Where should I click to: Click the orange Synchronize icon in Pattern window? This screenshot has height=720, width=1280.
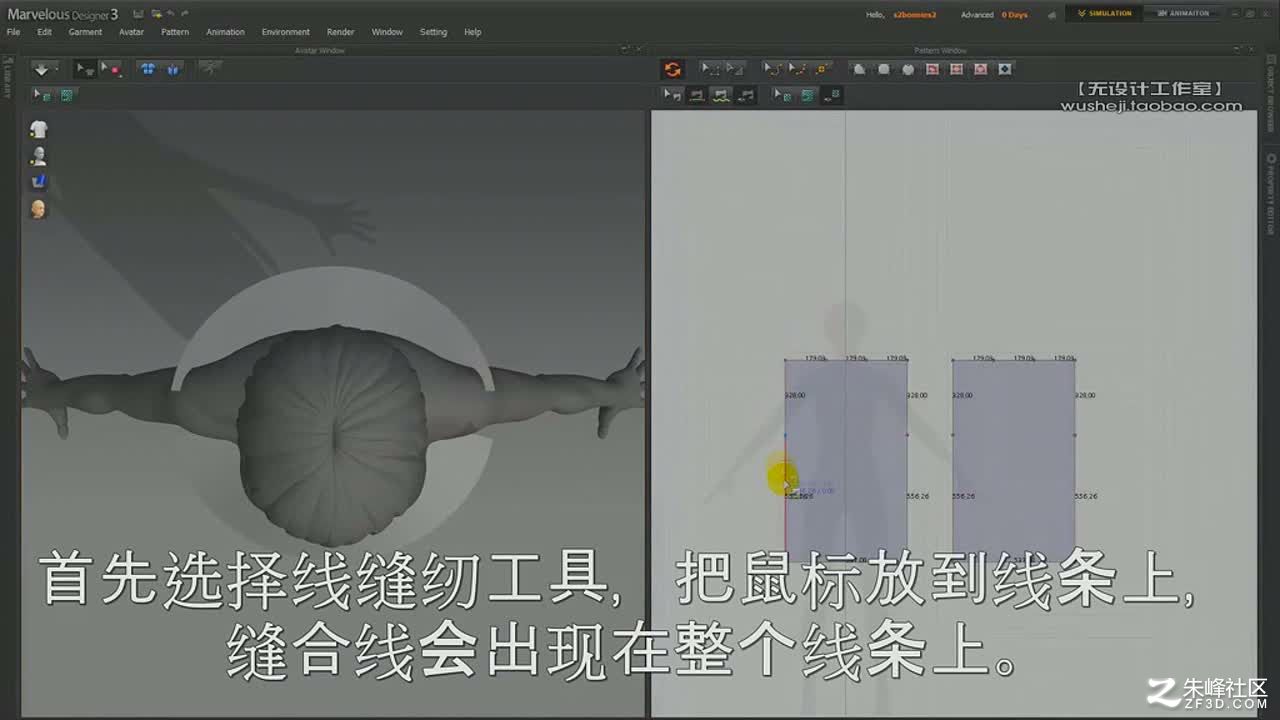(x=673, y=69)
